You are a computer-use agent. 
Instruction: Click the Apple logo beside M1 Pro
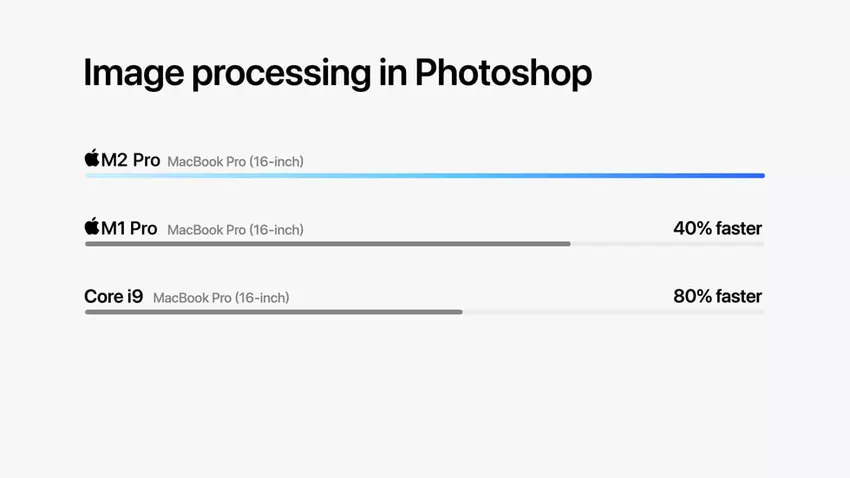point(92,227)
